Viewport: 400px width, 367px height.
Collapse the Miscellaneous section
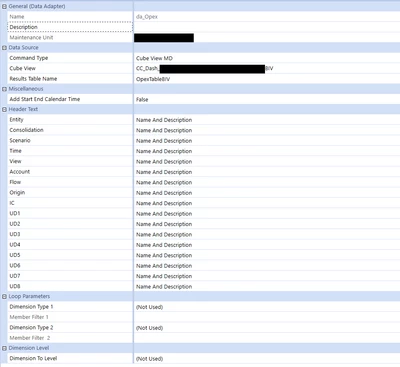pyautogui.click(x=4, y=89)
